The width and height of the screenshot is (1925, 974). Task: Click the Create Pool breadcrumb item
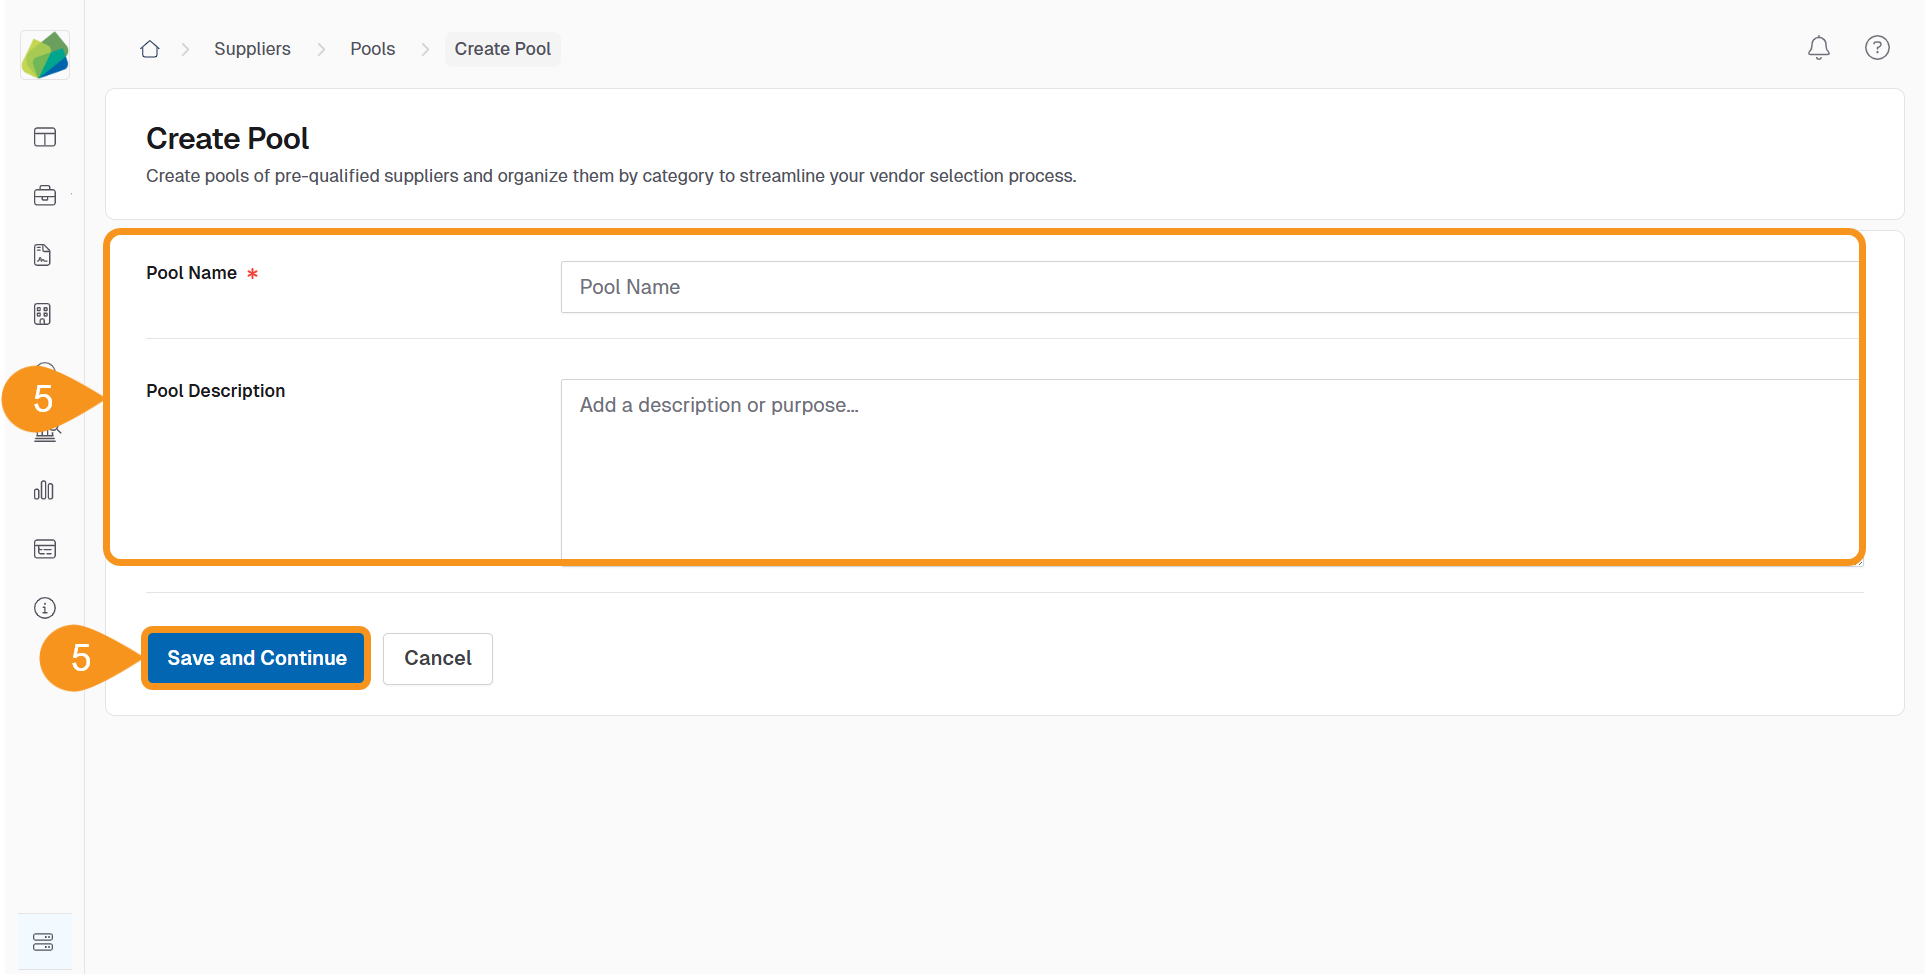coord(502,49)
